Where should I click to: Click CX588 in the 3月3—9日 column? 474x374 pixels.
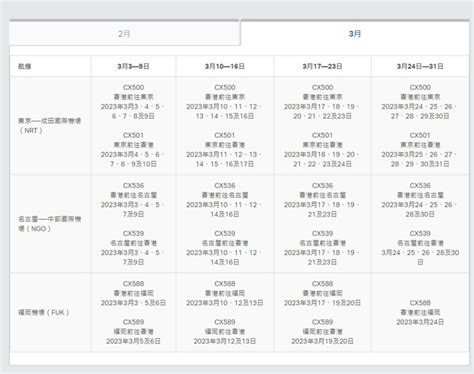133,284
